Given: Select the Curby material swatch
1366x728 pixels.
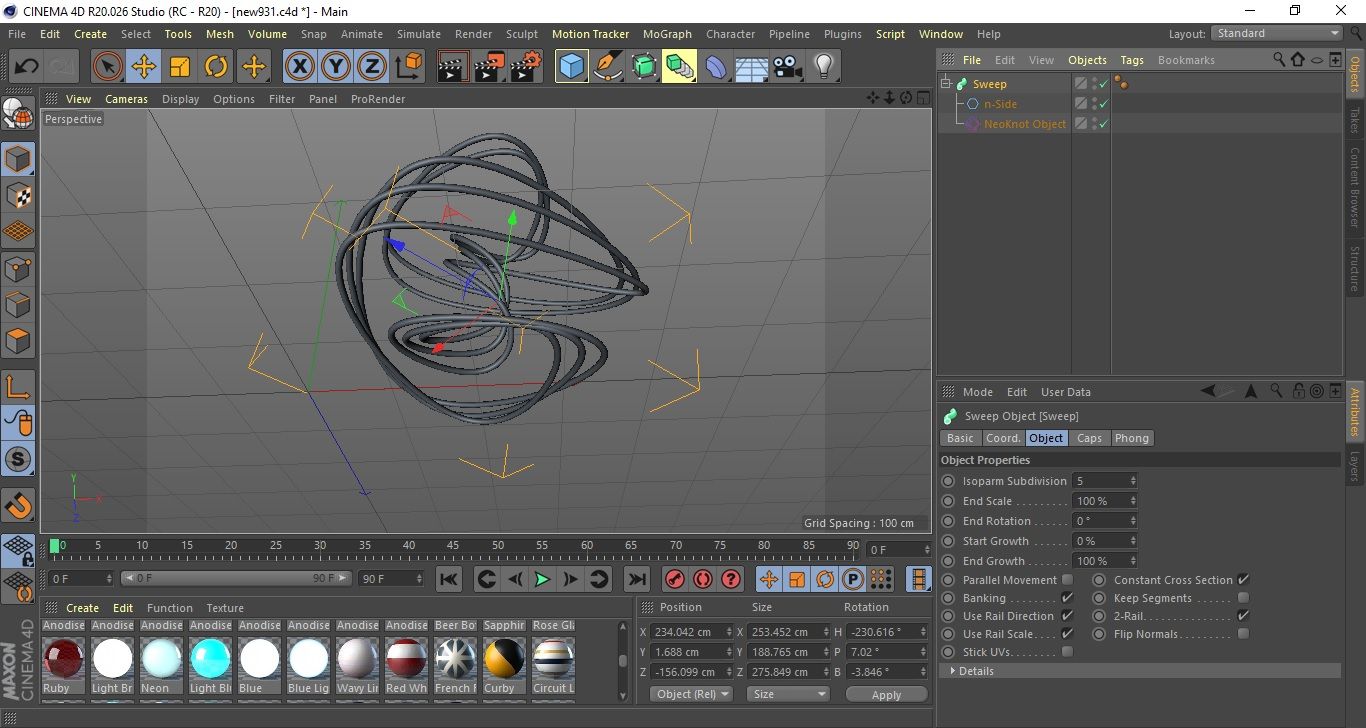Looking at the screenshot, I should [x=504, y=659].
